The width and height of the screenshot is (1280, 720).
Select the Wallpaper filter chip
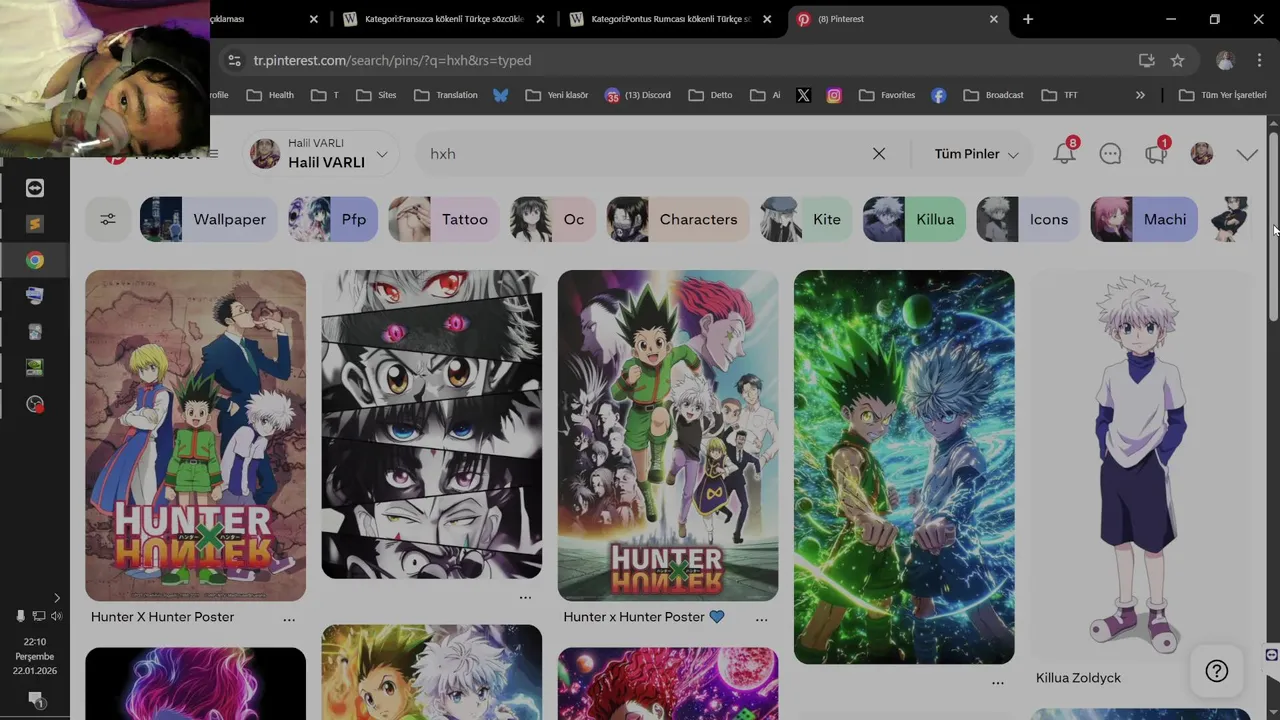pos(209,219)
